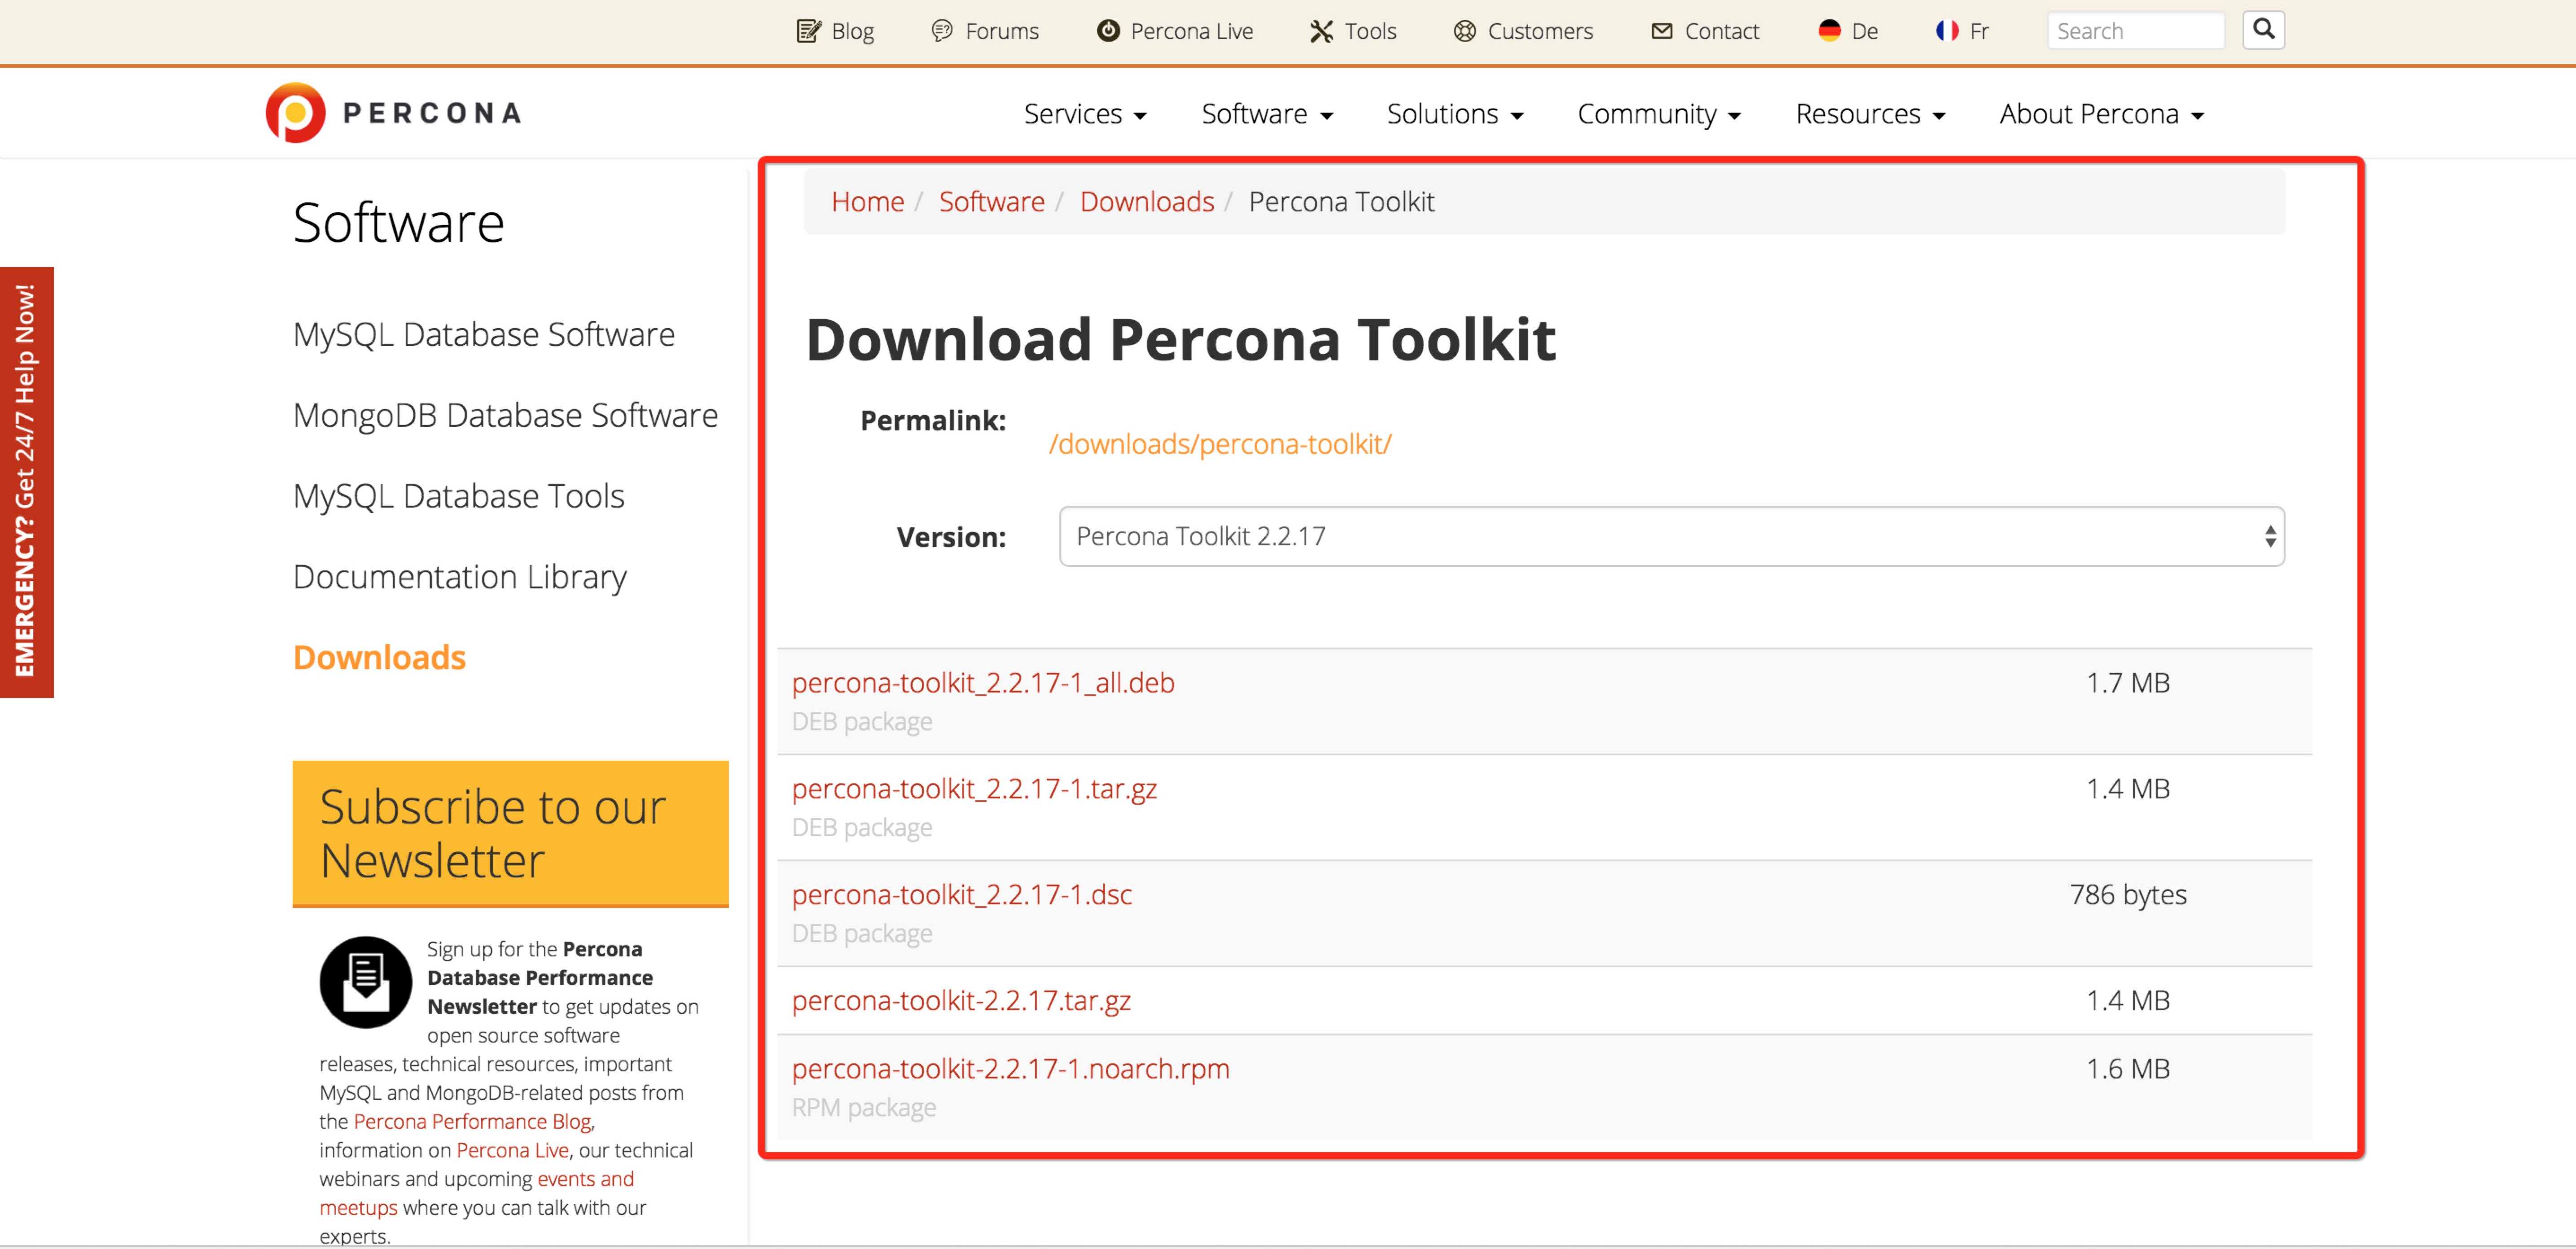Image resolution: width=2576 pixels, height=1249 pixels.
Task: Open MongoDB Database Software sidebar item
Action: (x=505, y=415)
